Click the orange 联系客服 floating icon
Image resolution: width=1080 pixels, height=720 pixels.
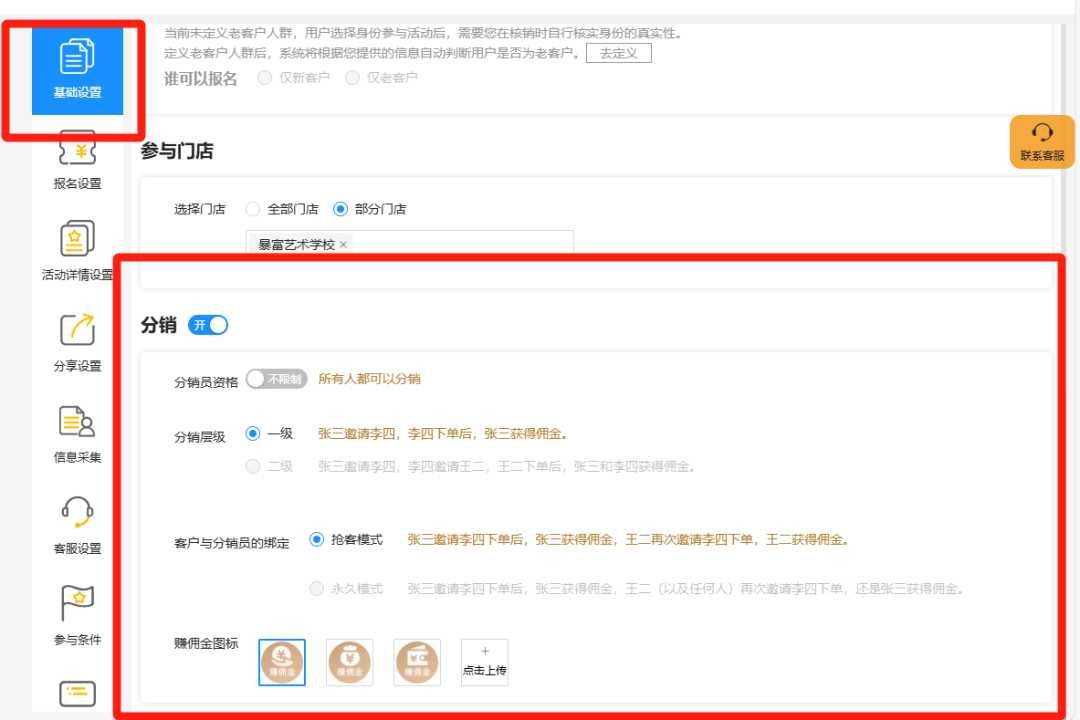[x=1041, y=142]
